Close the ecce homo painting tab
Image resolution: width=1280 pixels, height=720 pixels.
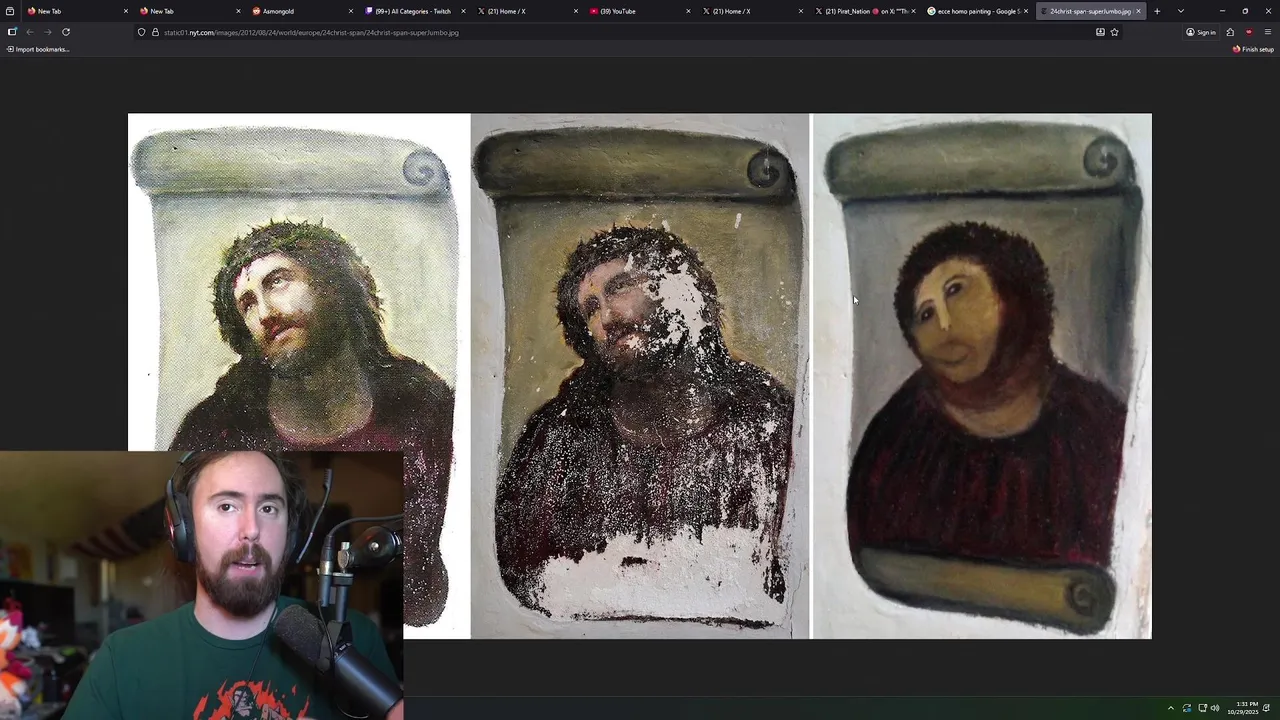(1026, 11)
